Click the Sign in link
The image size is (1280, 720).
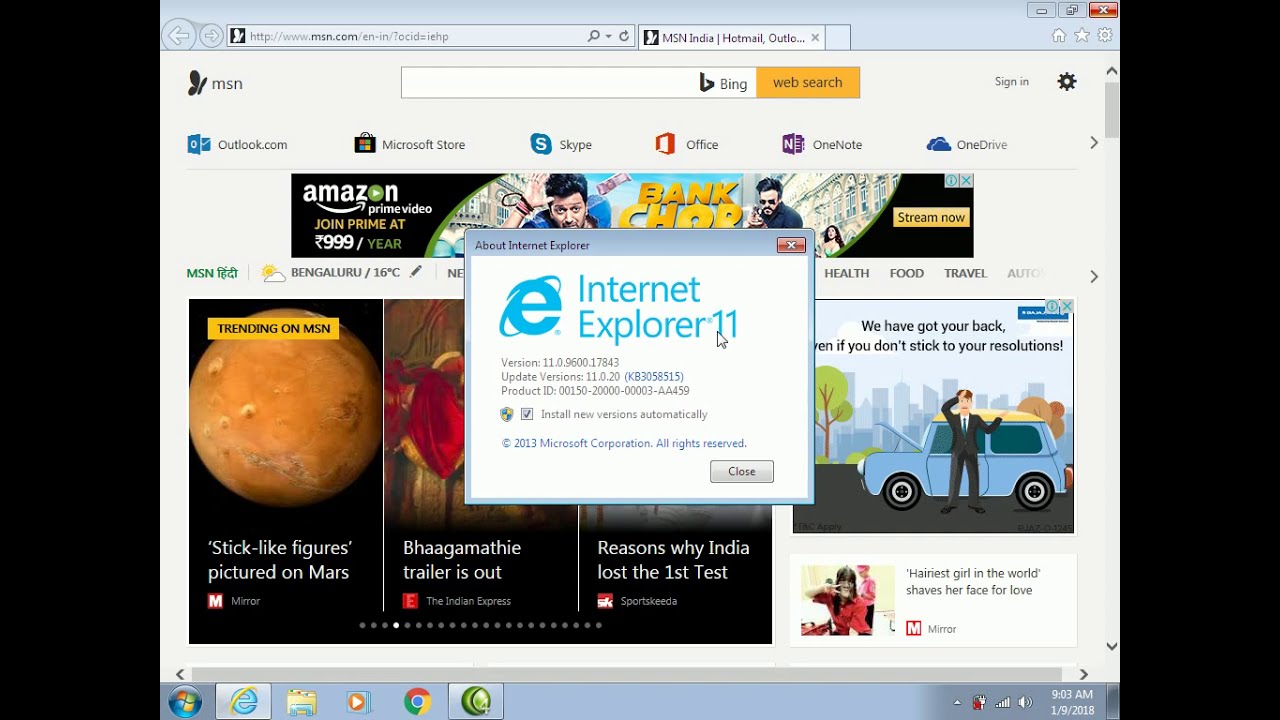click(1012, 82)
